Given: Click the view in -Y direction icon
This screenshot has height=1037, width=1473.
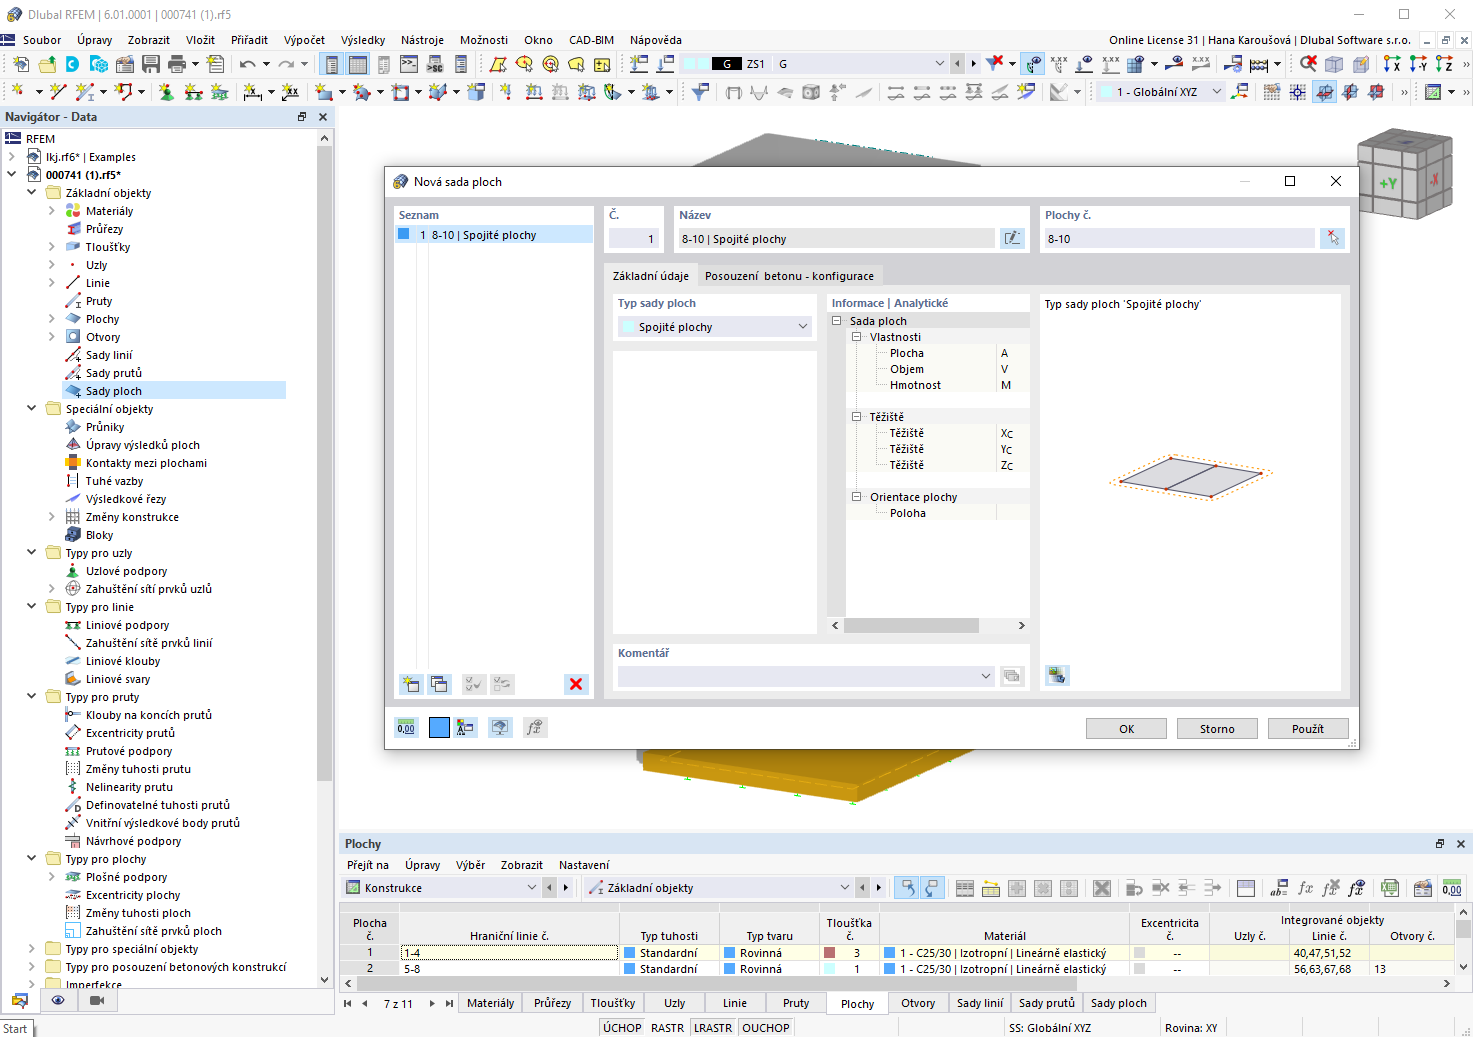Looking at the screenshot, I should pyautogui.click(x=1417, y=64).
